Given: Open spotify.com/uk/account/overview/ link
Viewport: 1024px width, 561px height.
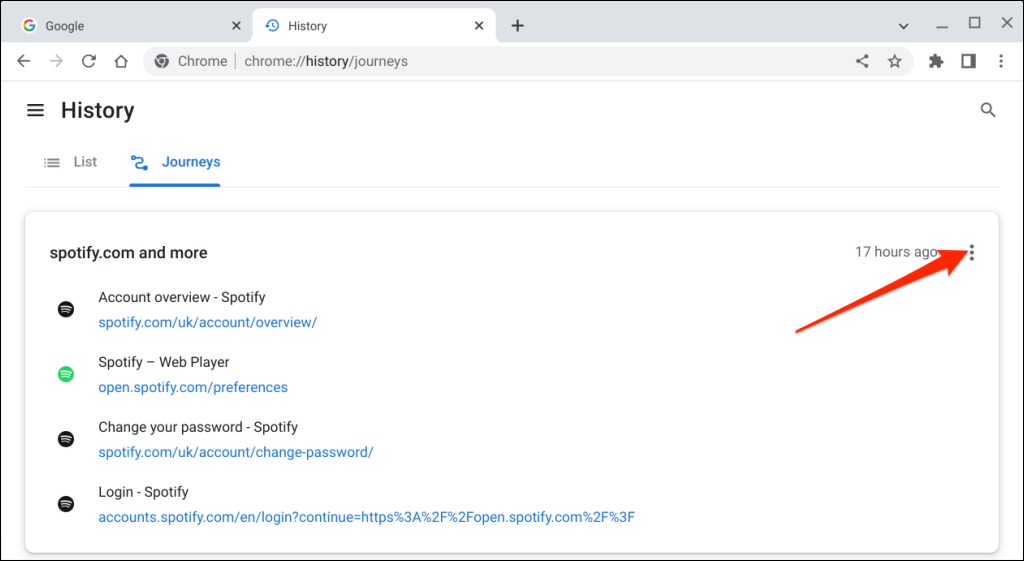Looking at the screenshot, I should click(207, 322).
